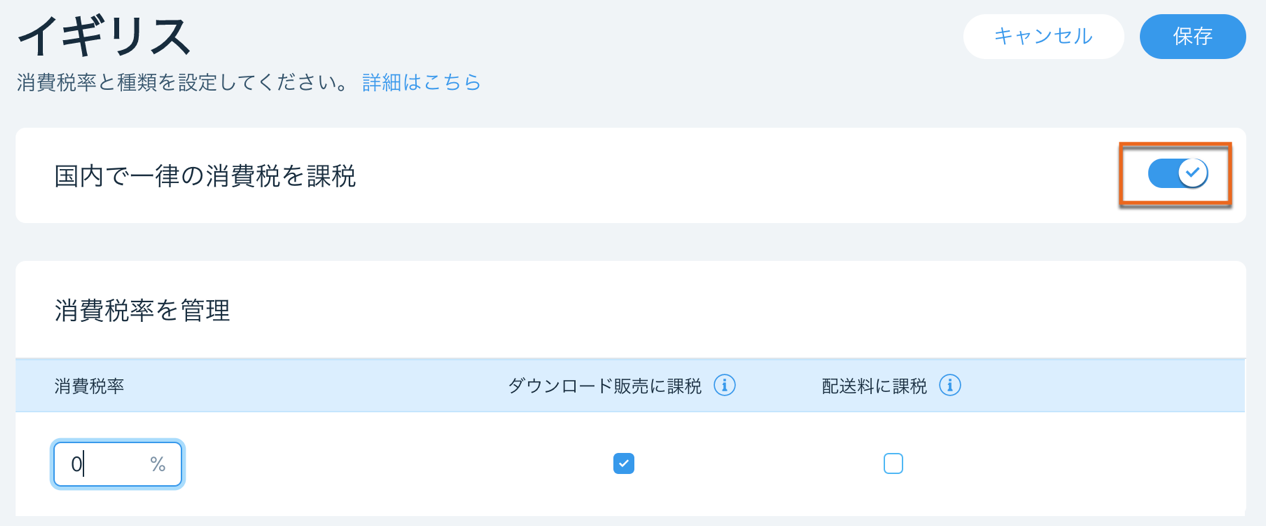
Task: Enable the 配送料に課税 checkbox
Action: pyautogui.click(x=893, y=463)
